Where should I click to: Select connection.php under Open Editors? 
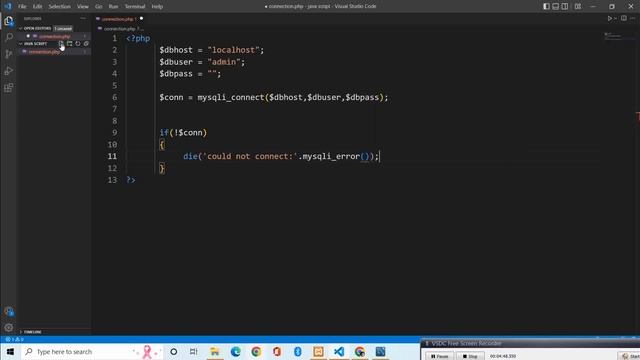(54, 36)
